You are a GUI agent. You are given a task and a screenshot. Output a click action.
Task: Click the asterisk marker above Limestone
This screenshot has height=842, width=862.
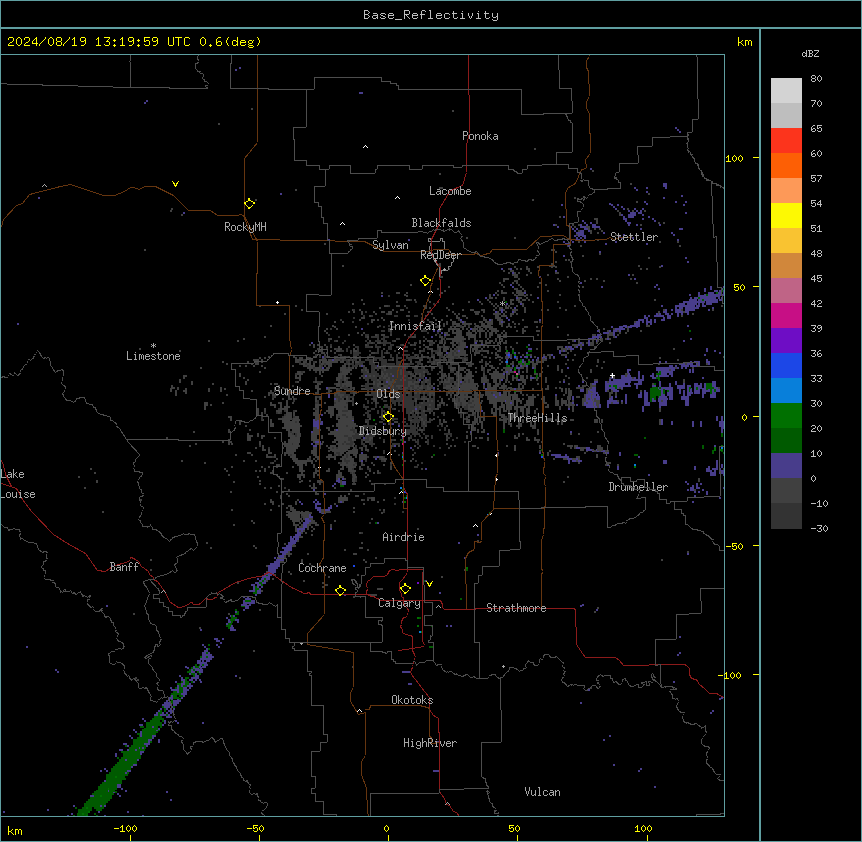[x=153, y=346]
